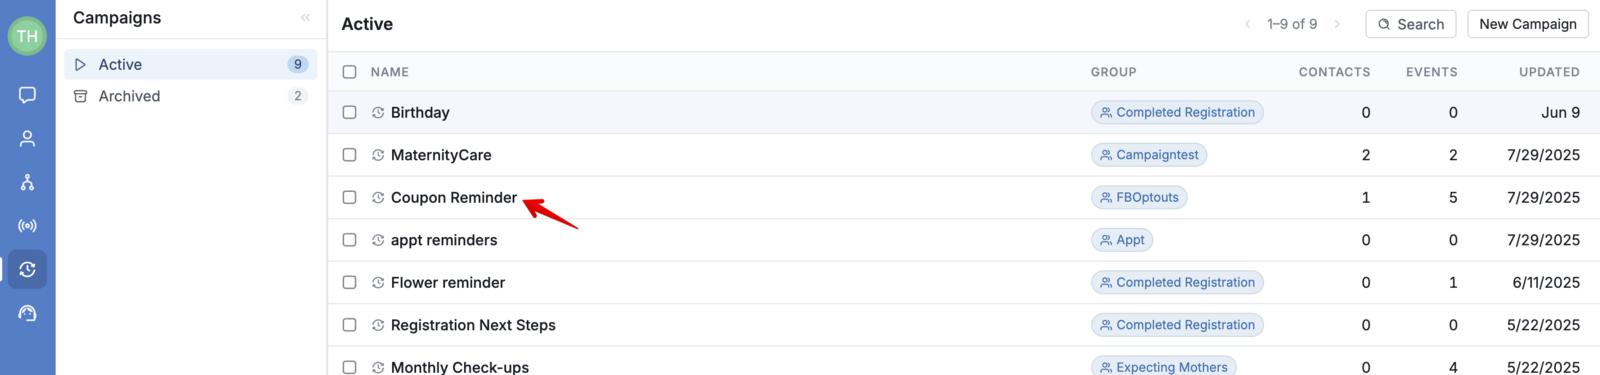Open the broadcast triggers icon in sidebar

pos(27,226)
